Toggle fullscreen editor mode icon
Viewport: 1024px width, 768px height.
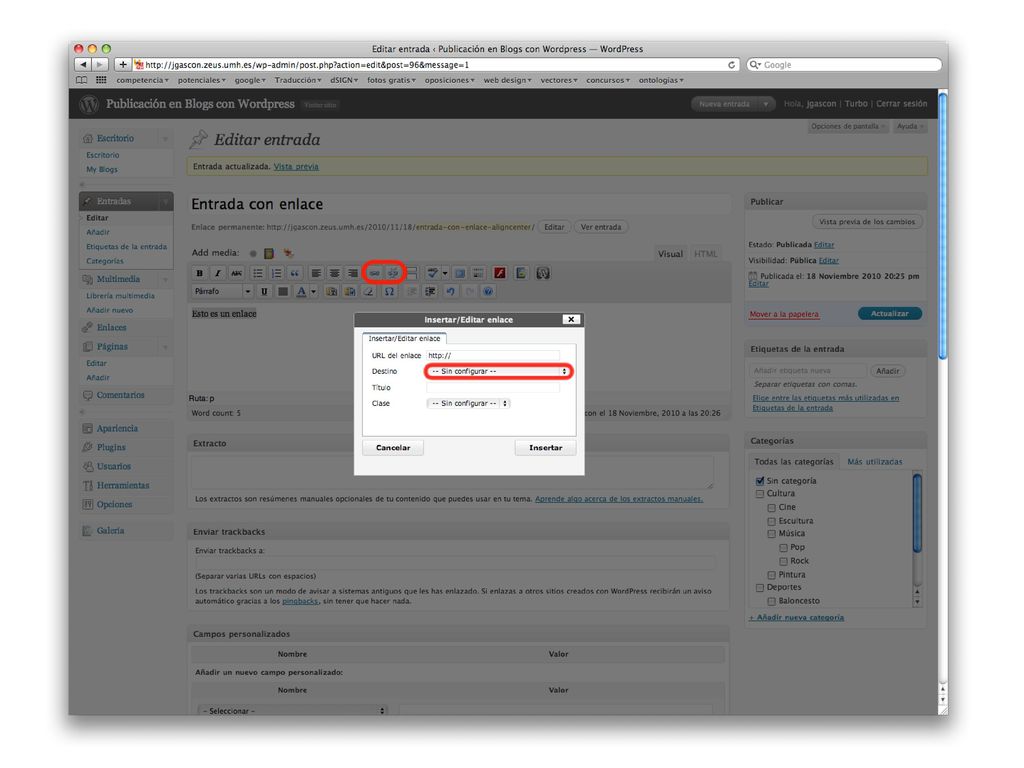pos(460,273)
